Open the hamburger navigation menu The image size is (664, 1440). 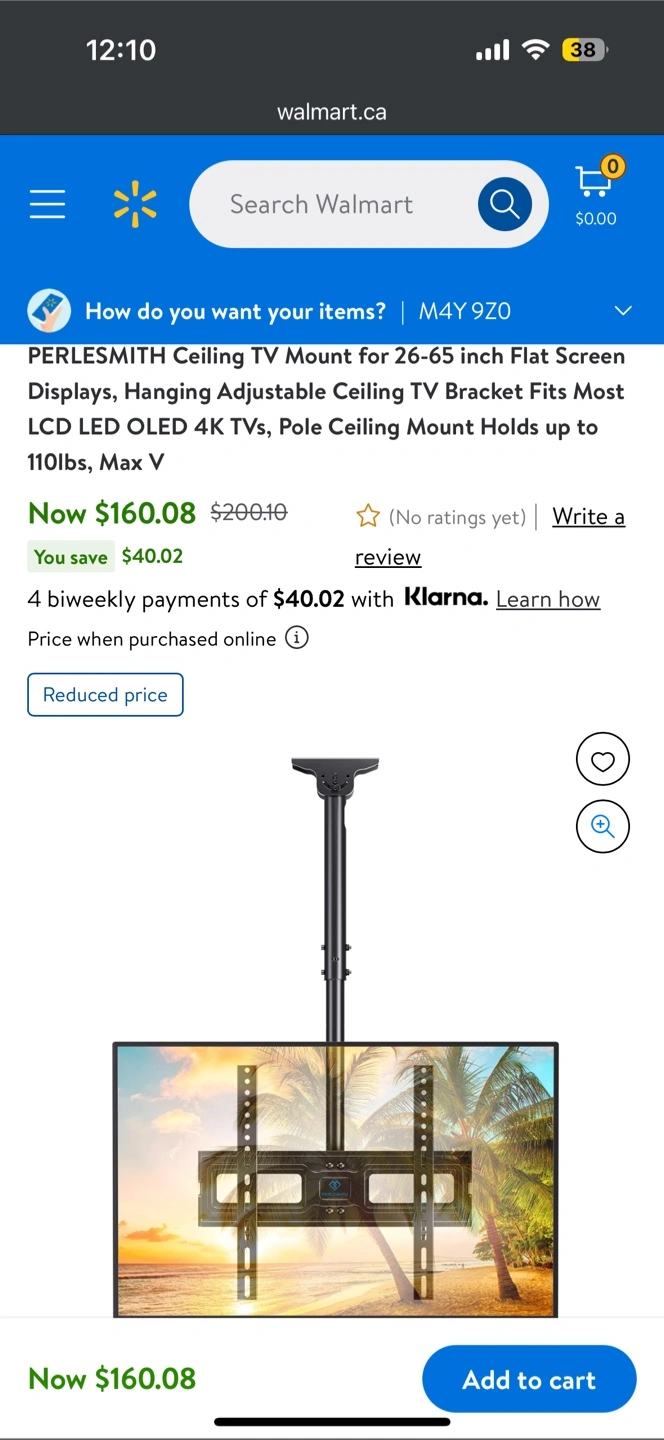pyautogui.click(x=47, y=204)
